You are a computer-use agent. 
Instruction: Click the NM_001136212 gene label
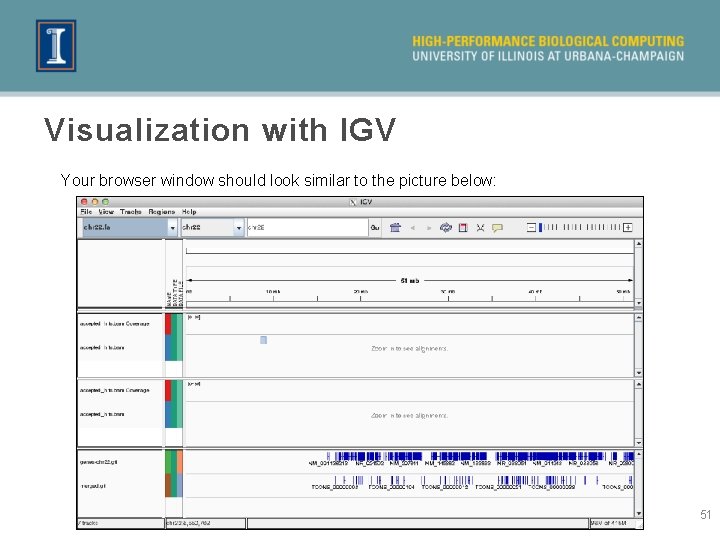pyautogui.click(x=328, y=463)
